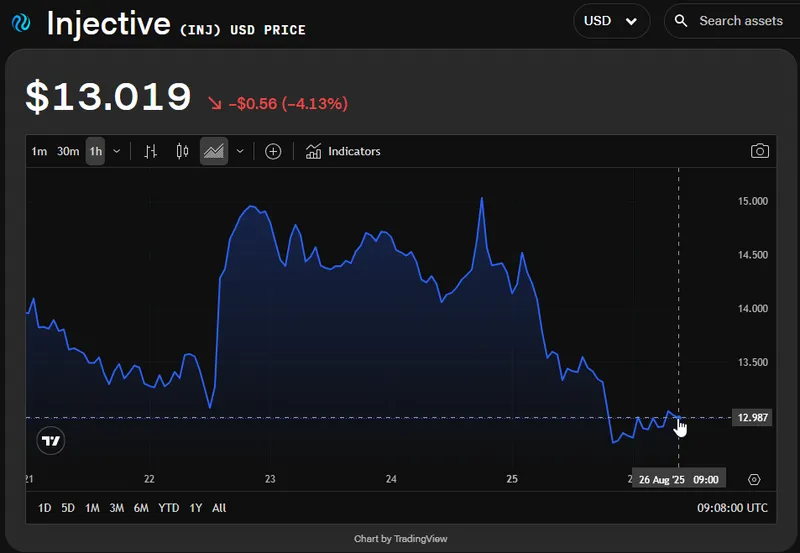Click the 14.500 price axis label
Viewport: 800px width, 553px height.
coord(753,255)
